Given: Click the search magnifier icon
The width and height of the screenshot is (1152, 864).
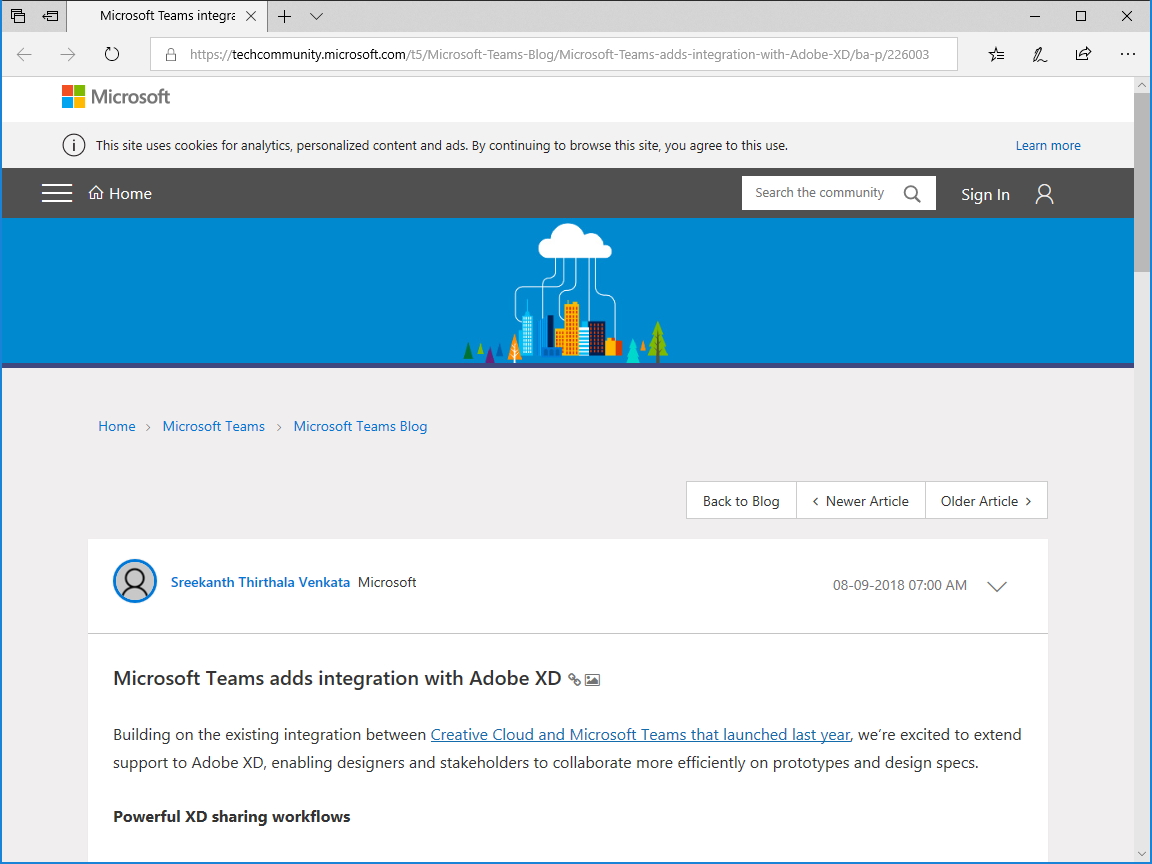Looking at the screenshot, I should 911,193.
